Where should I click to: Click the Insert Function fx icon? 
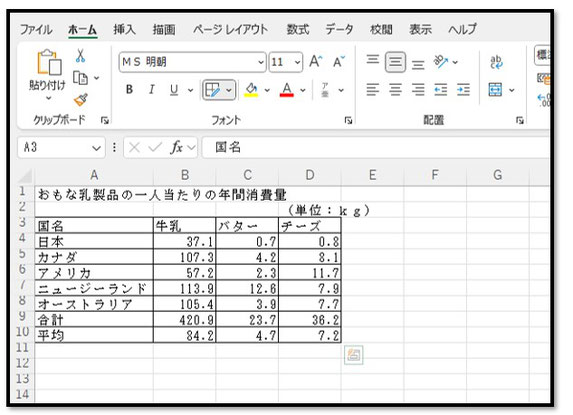(177, 148)
